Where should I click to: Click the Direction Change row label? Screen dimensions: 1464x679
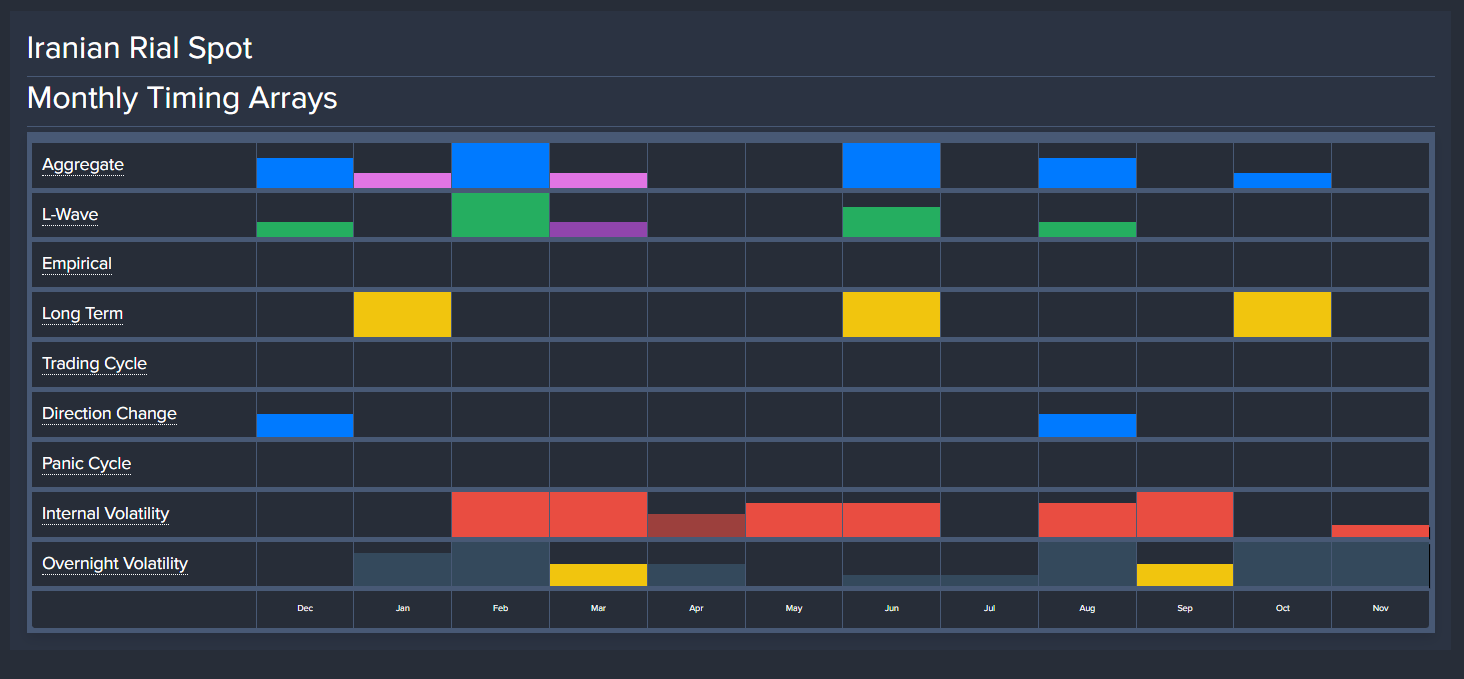109,414
